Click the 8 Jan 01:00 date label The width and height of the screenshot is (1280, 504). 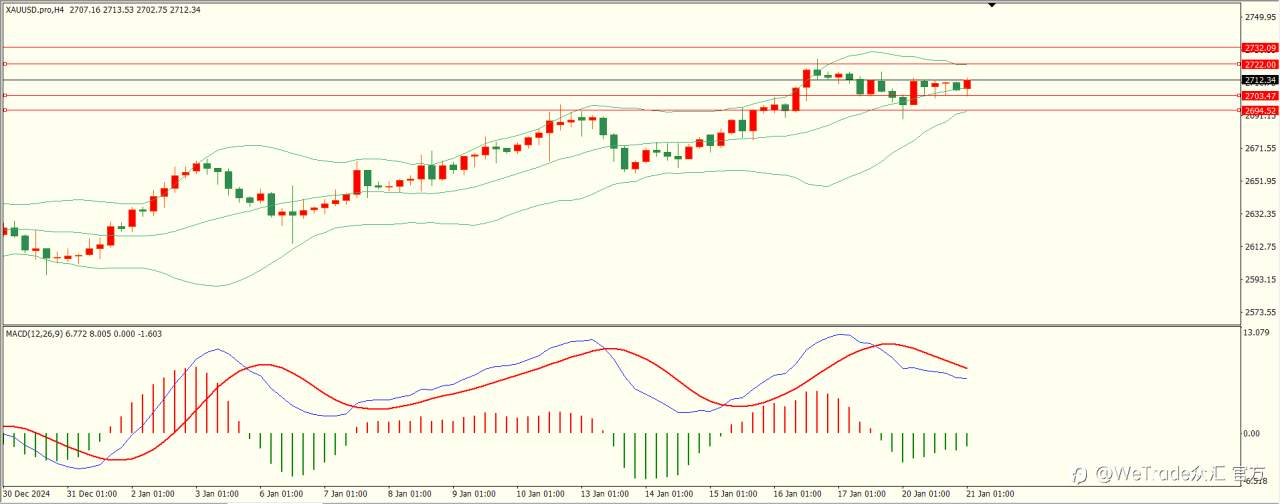pyautogui.click(x=409, y=494)
